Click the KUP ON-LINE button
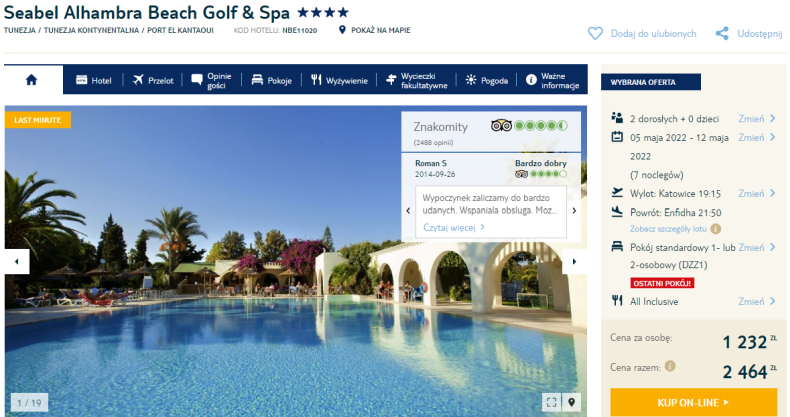Screen dimensions: 790x417 pos(693,402)
